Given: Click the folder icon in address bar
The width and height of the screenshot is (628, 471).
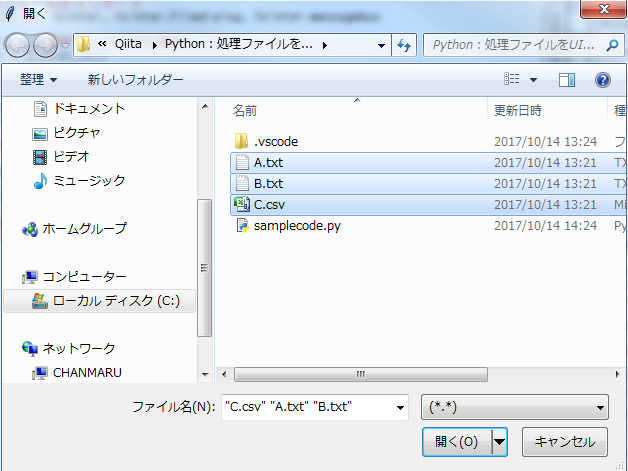Looking at the screenshot, I should tap(84, 44).
